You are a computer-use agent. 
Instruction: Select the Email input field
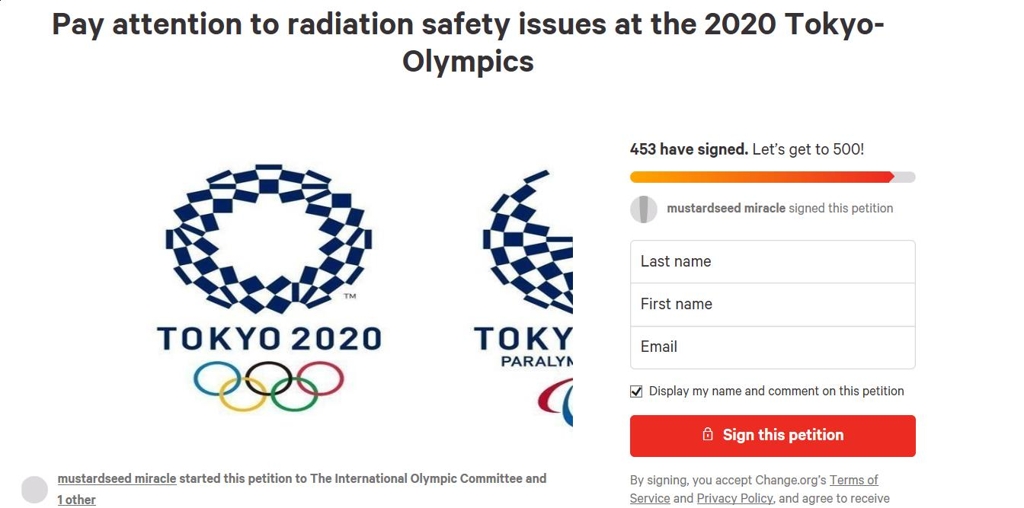[x=773, y=347]
